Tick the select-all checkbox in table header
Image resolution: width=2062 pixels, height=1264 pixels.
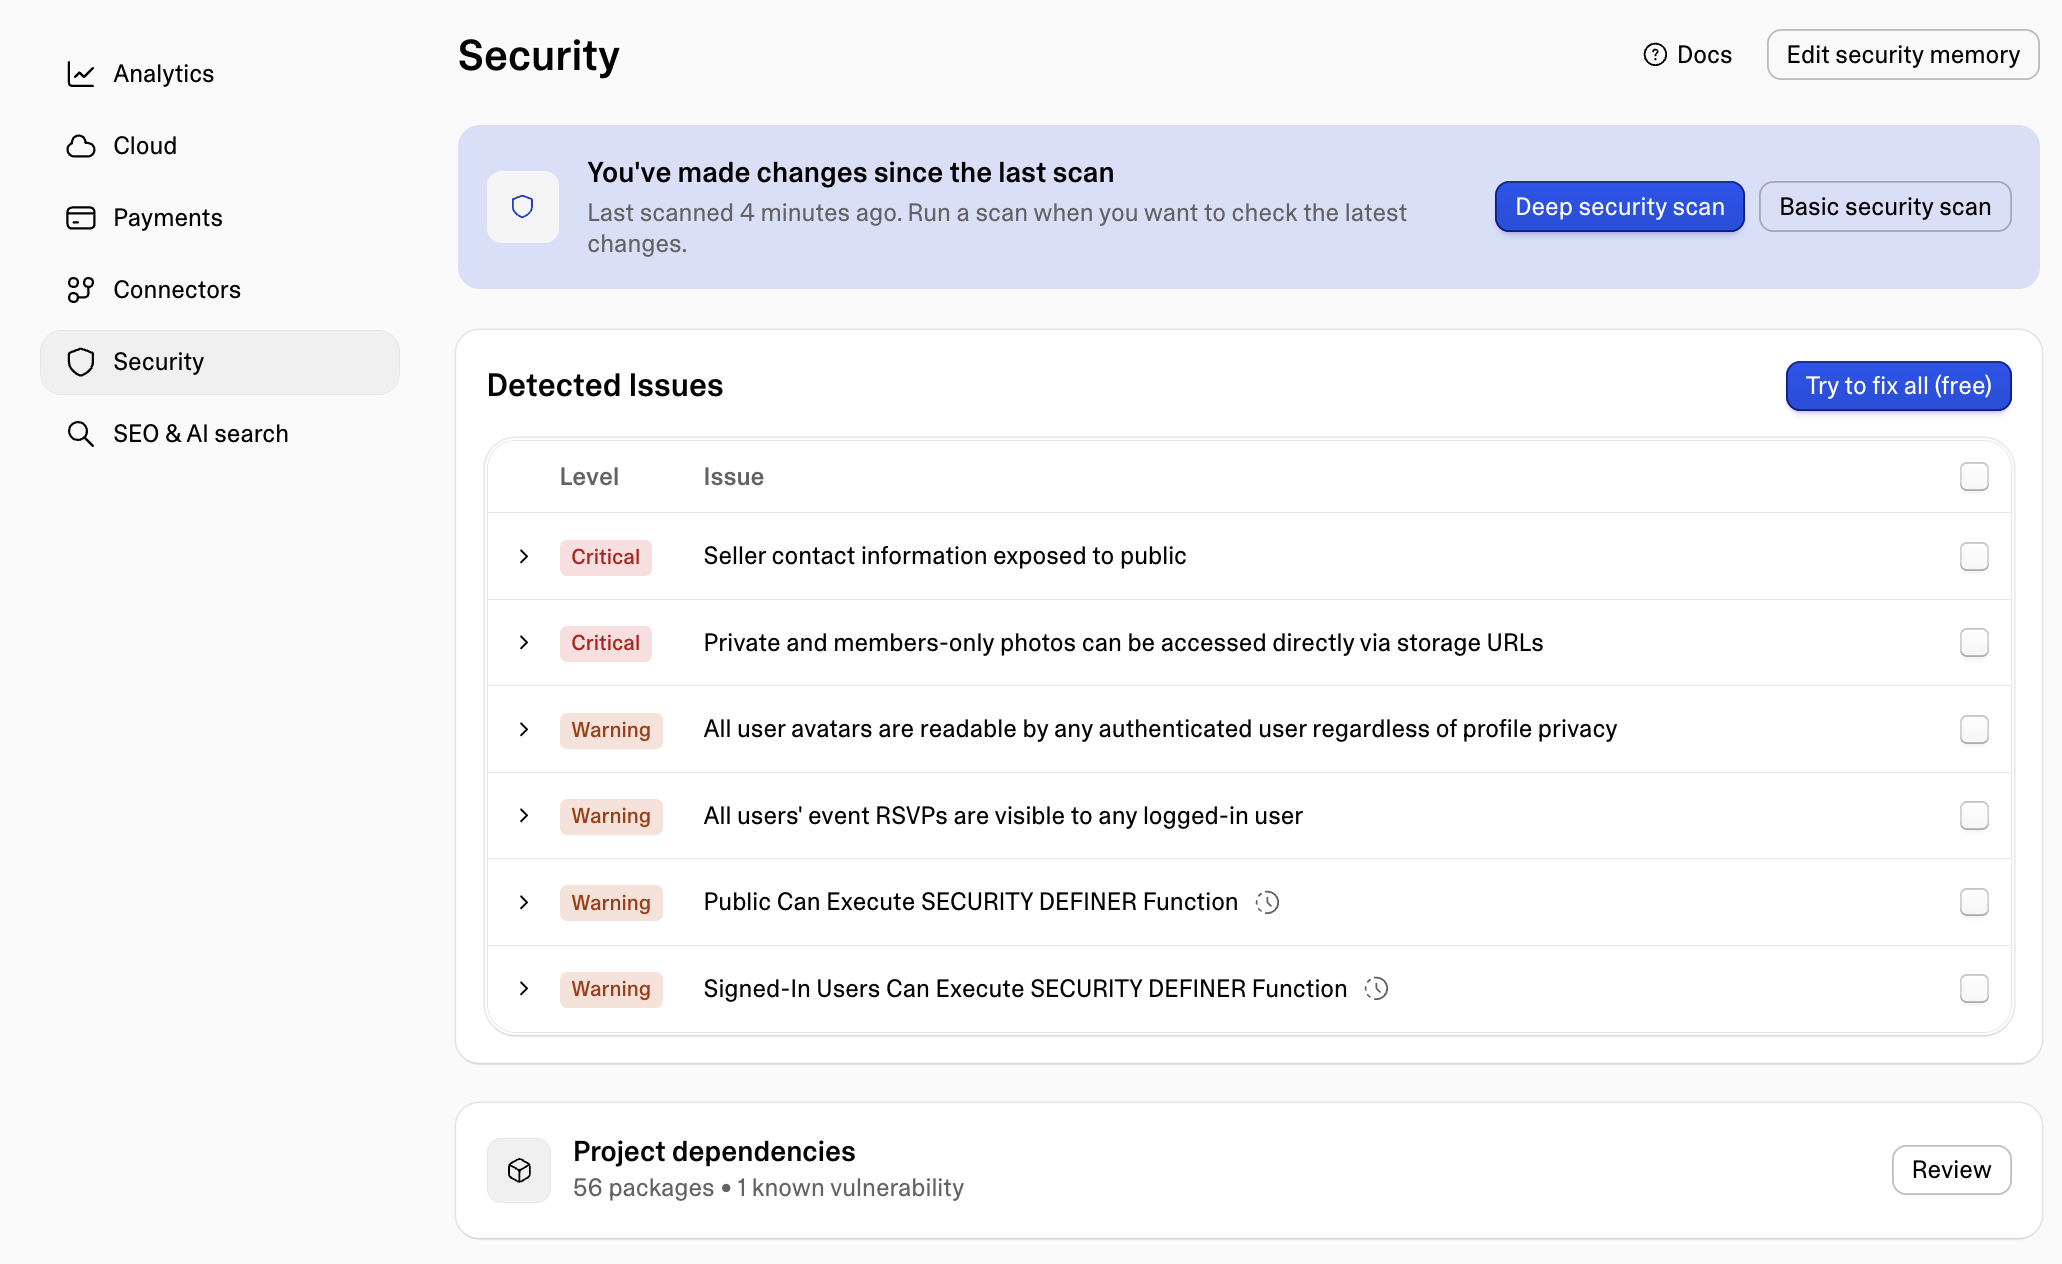click(1974, 477)
